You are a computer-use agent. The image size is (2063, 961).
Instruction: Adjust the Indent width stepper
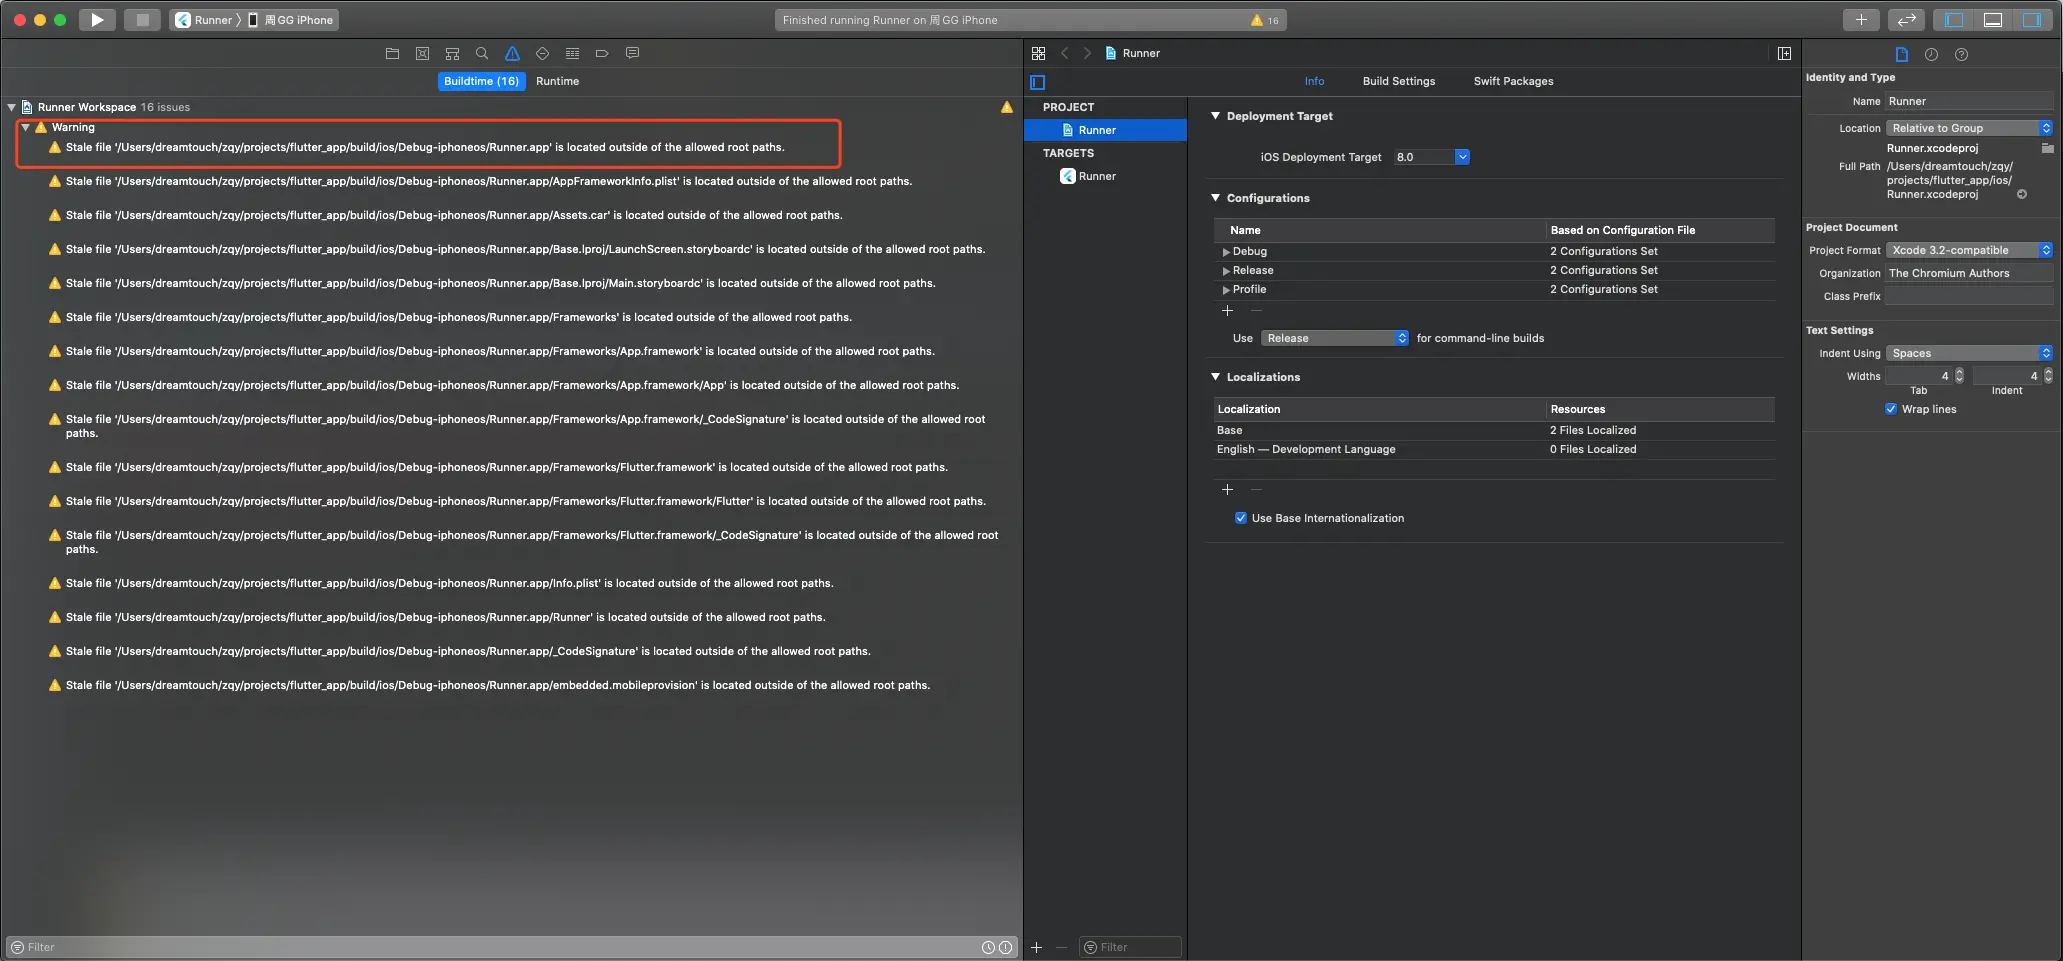2048,376
